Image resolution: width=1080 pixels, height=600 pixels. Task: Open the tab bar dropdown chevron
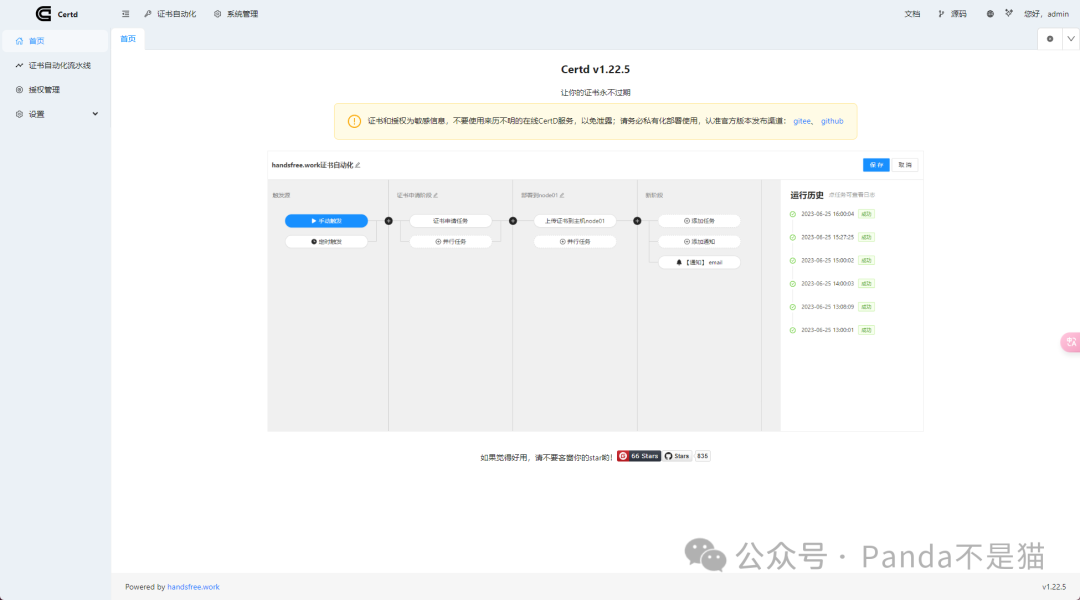1071,39
